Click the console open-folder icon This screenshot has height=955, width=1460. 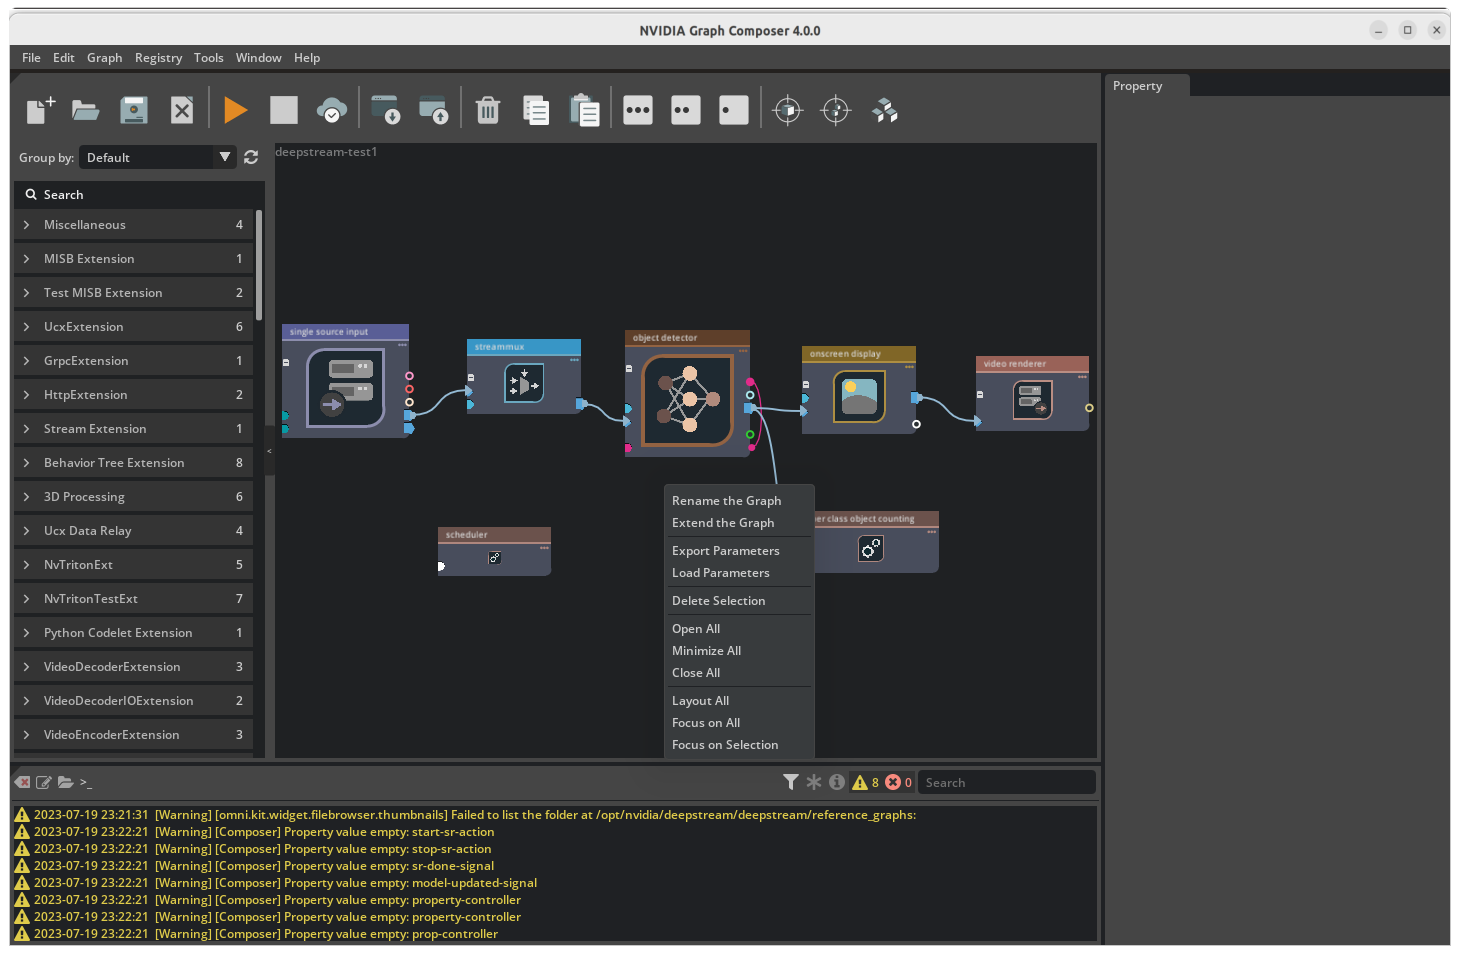tap(66, 782)
